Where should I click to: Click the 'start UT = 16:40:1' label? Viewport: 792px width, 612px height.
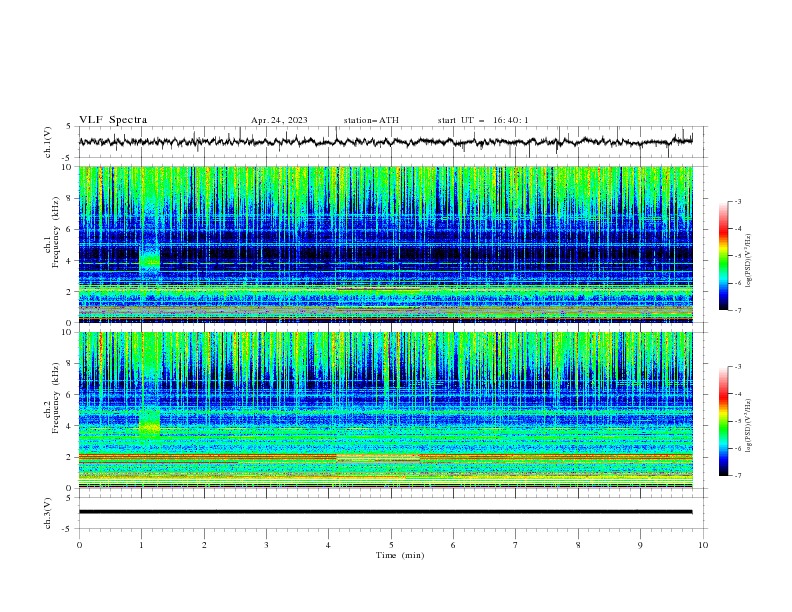483,120
